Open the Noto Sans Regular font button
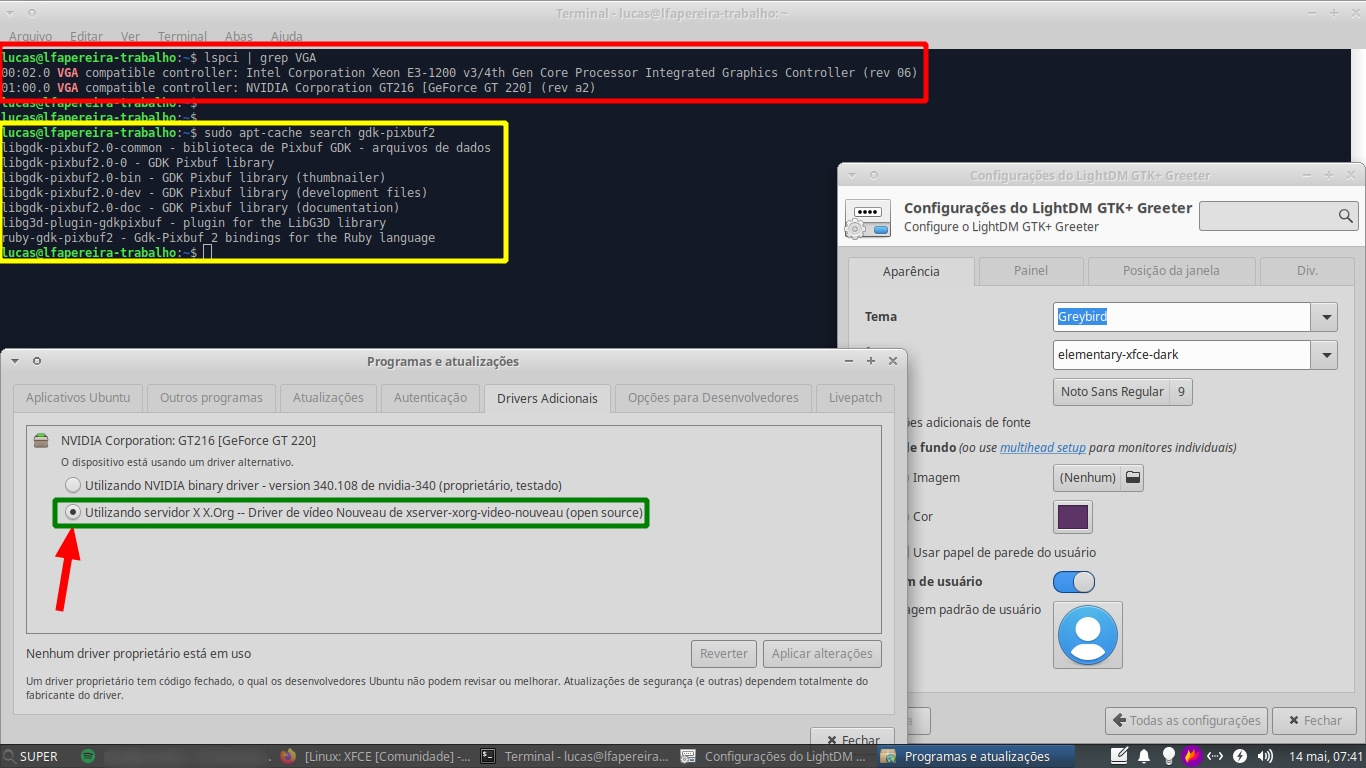This screenshot has height=768, width=1366. pyautogui.click(x=1123, y=391)
